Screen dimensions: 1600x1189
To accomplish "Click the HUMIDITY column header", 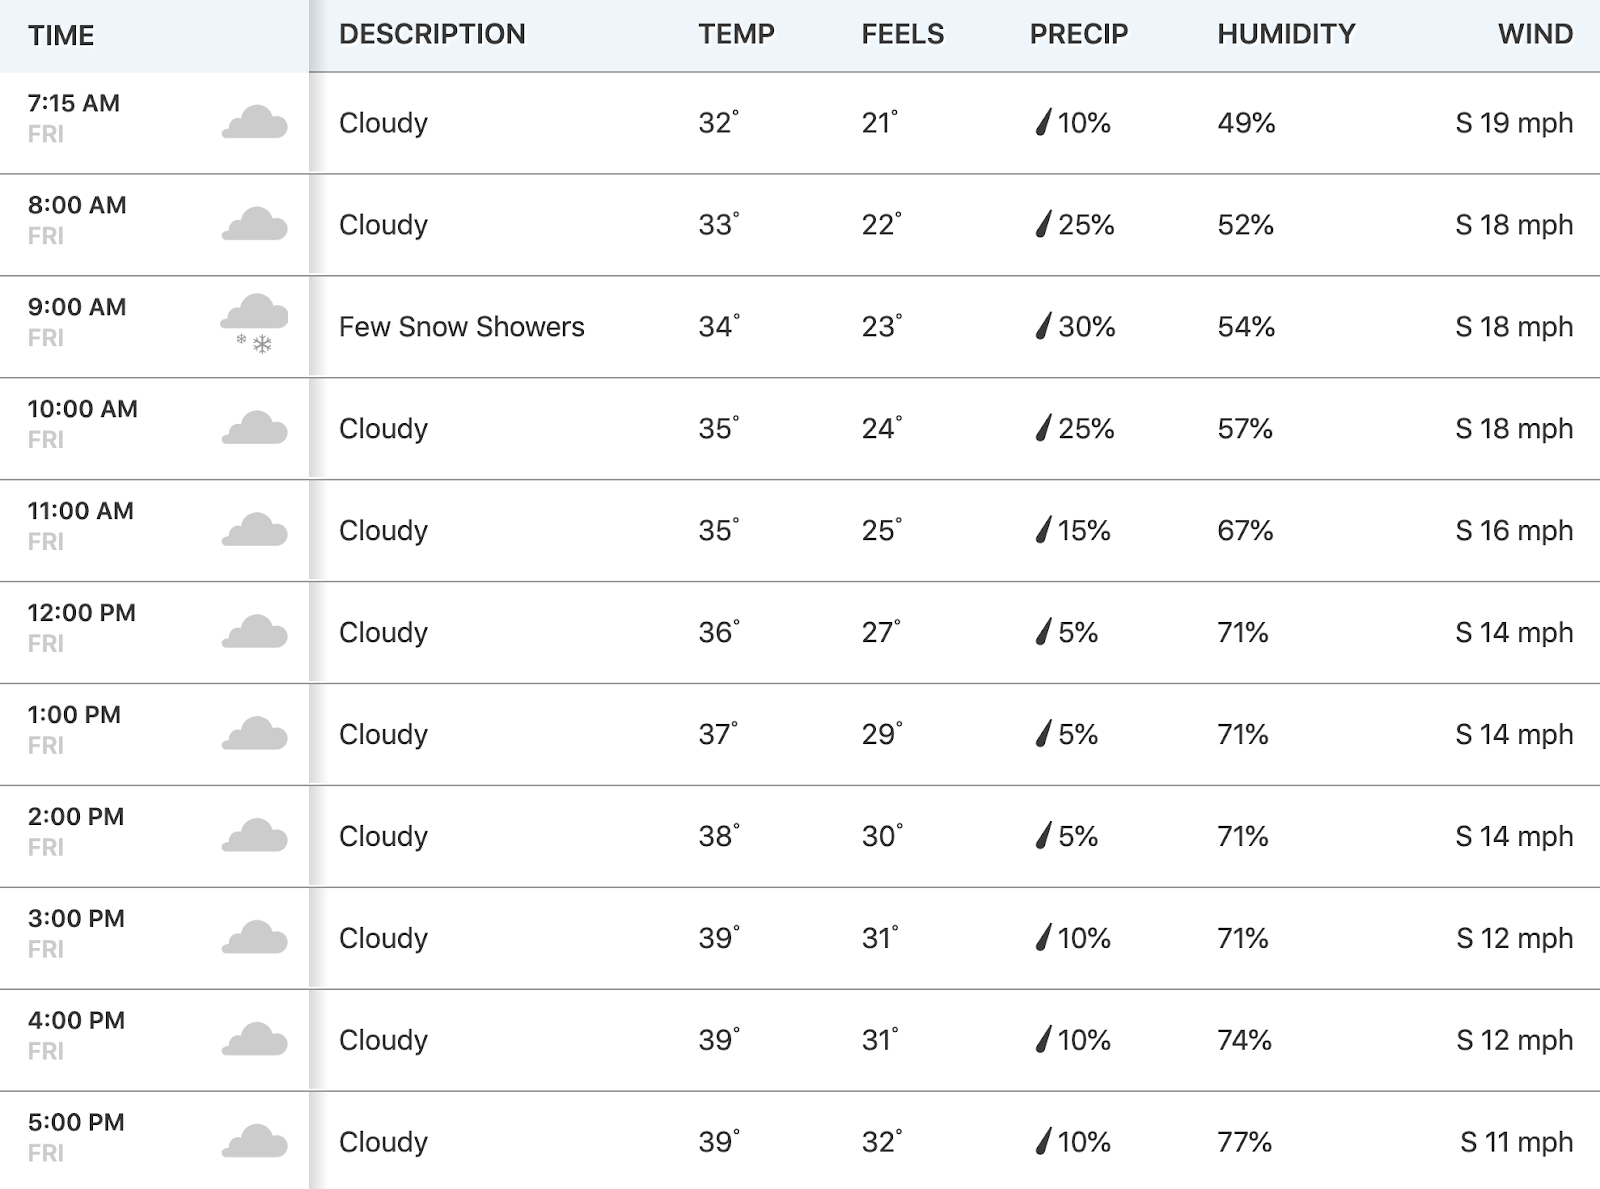I will coord(1286,34).
